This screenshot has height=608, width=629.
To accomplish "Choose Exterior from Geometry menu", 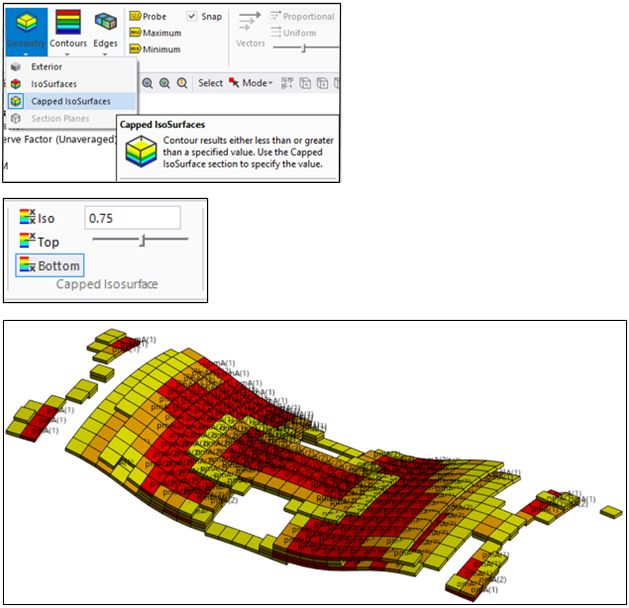I will pos(72,67).
